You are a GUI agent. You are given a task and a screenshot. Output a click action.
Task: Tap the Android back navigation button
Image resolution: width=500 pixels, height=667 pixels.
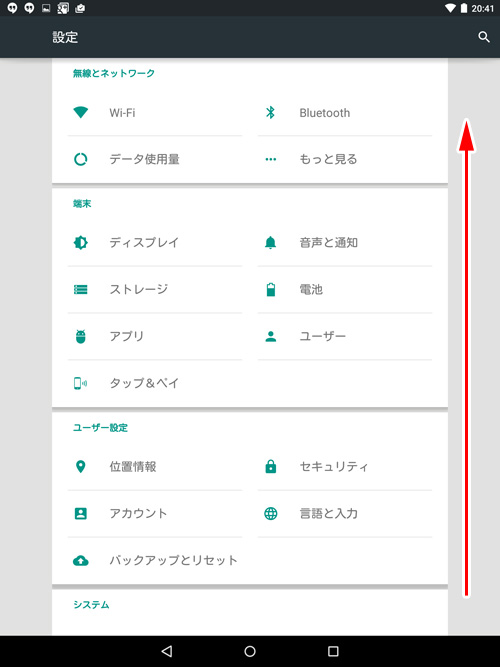point(167,651)
